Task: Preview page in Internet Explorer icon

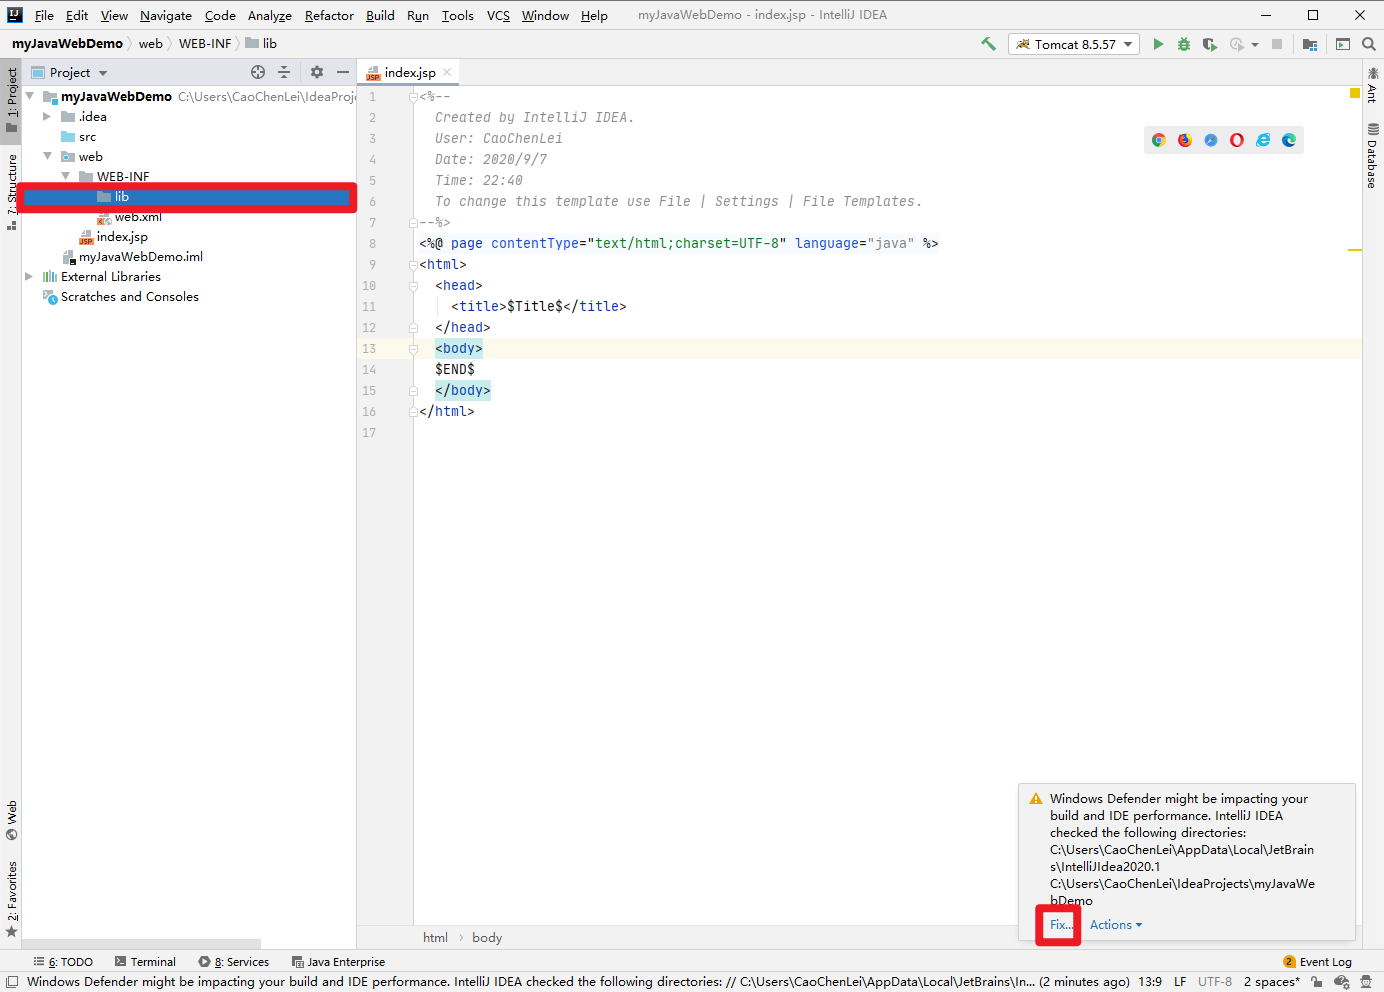Action: (1263, 140)
